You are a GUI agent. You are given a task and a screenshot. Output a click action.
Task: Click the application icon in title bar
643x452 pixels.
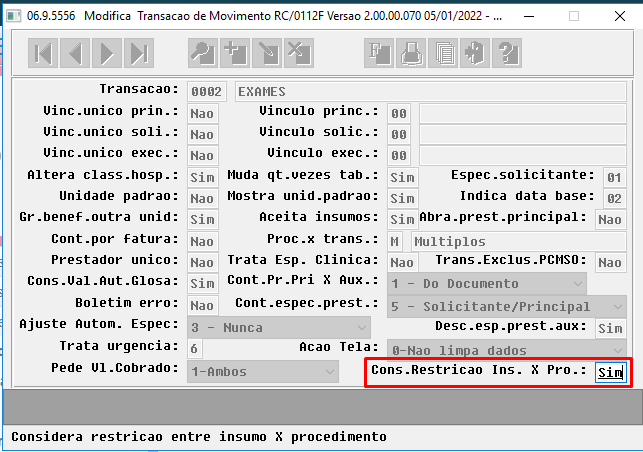(x=14, y=16)
